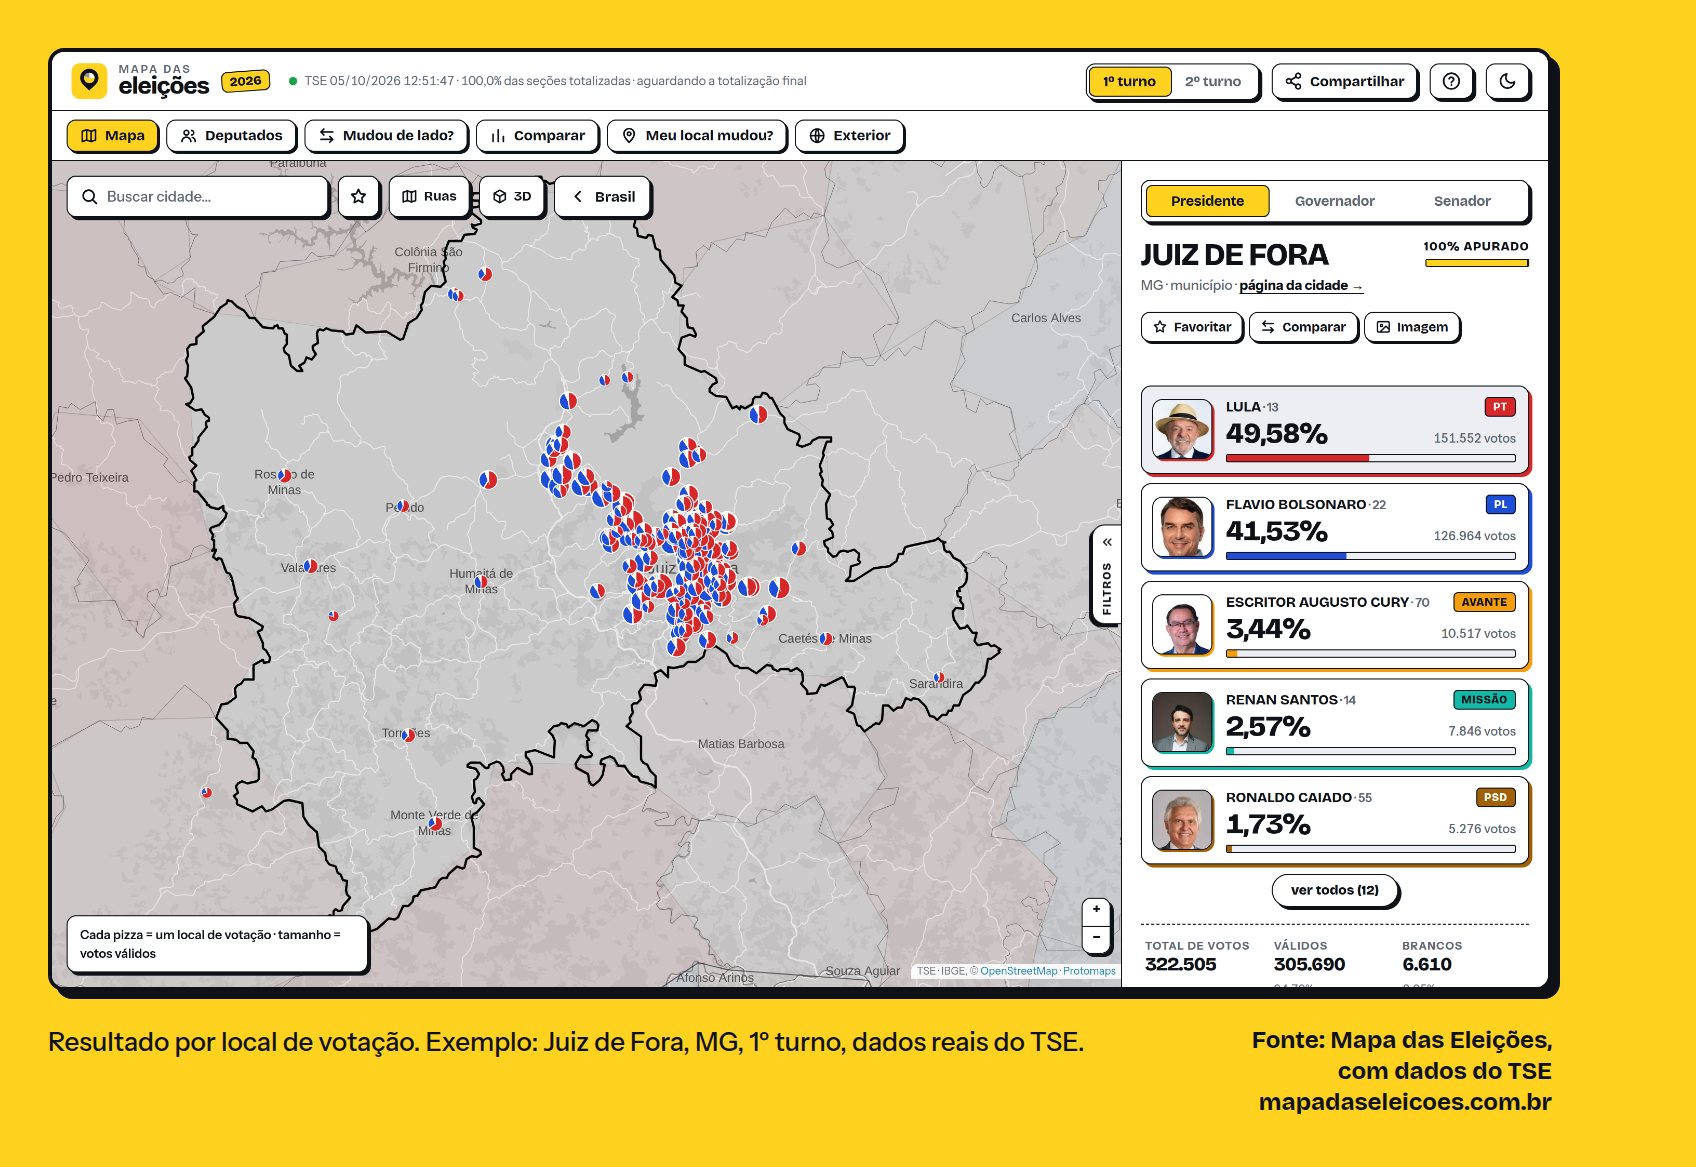Click the Buscar cidade search field

tap(198, 196)
